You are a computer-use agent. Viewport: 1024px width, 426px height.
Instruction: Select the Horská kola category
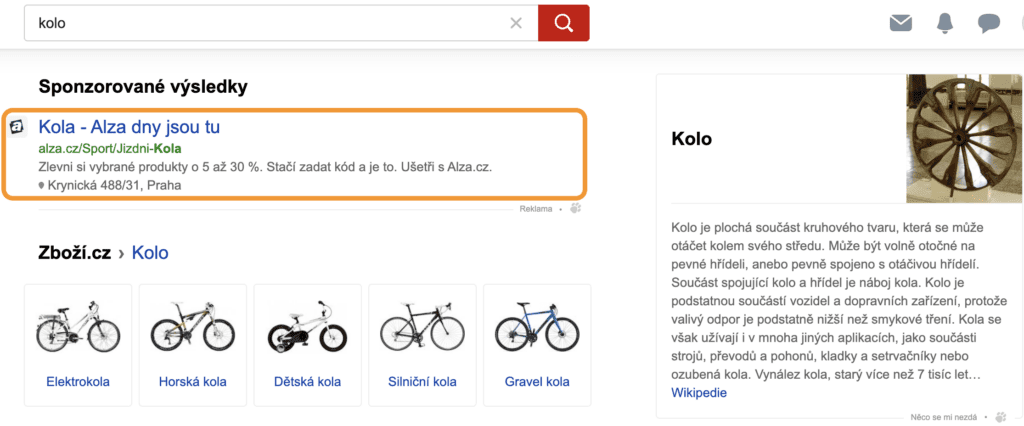pyautogui.click(x=193, y=382)
